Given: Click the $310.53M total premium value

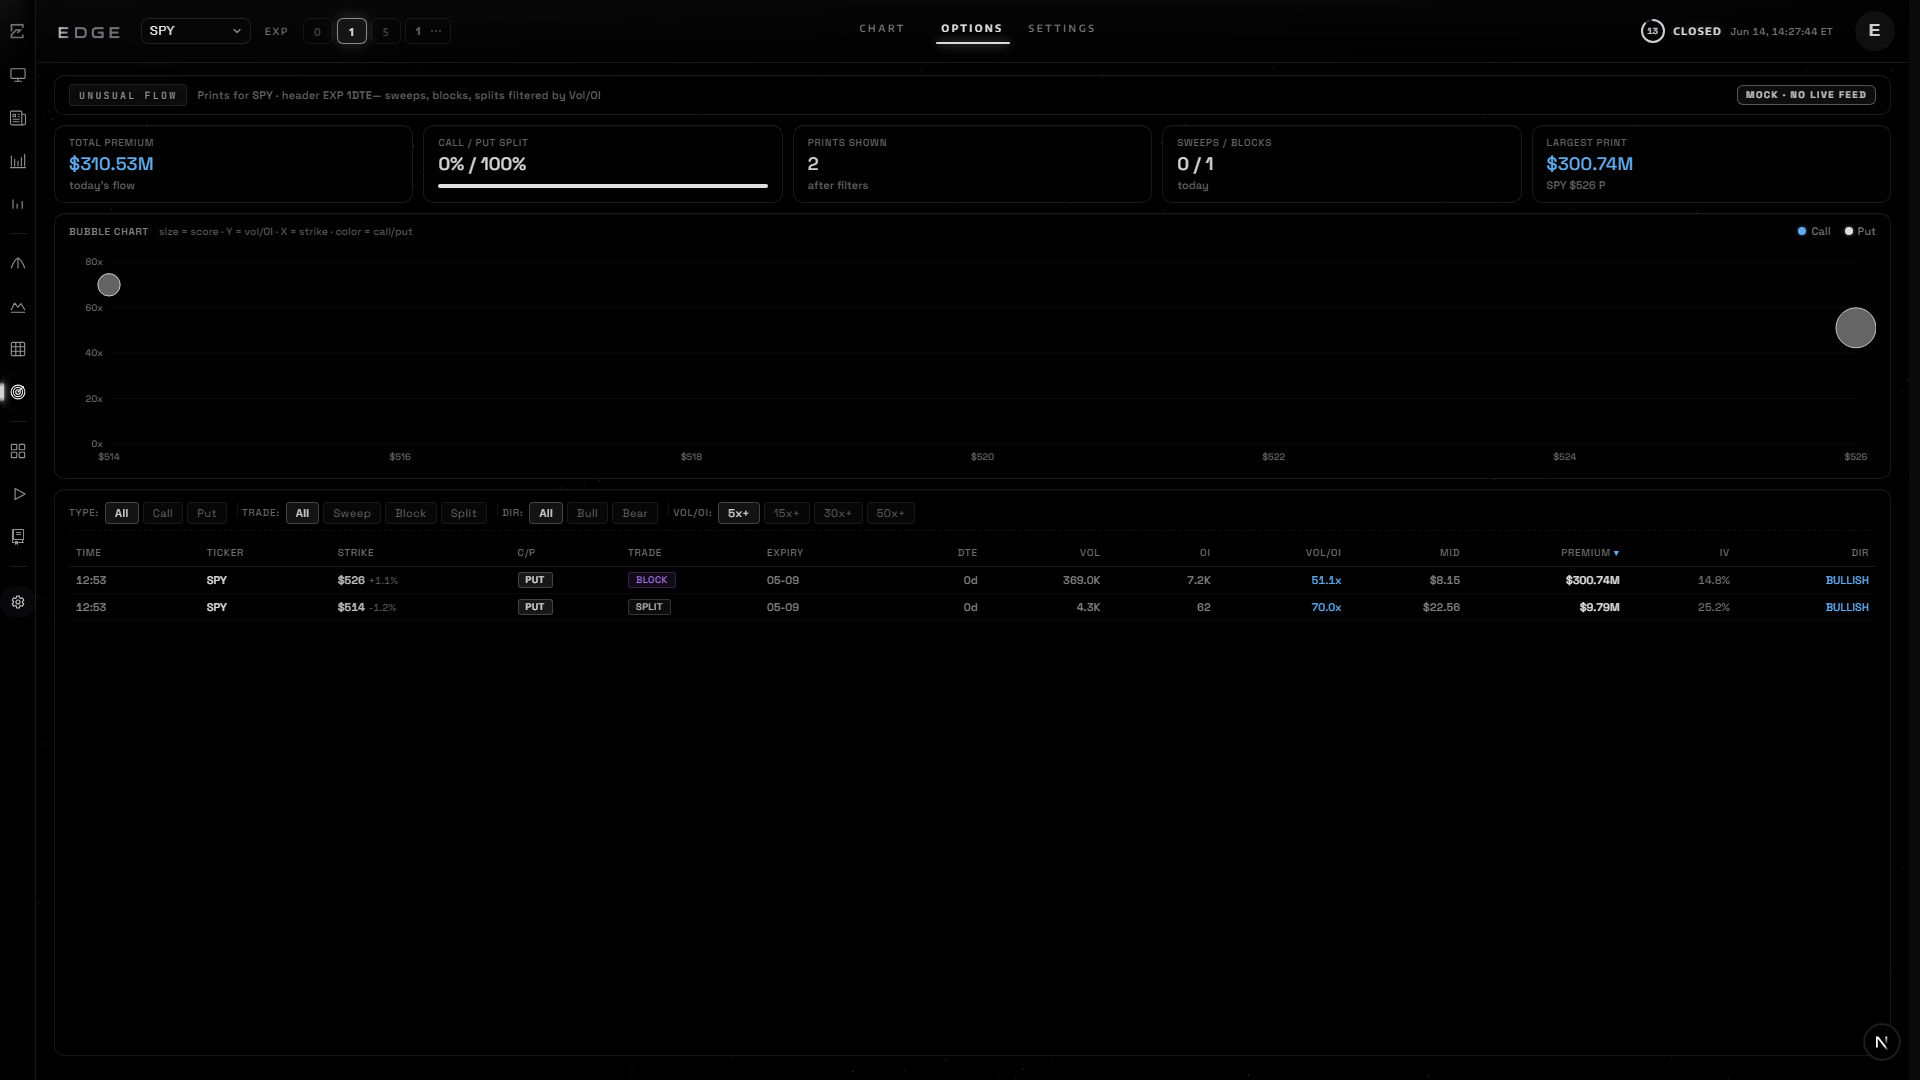Looking at the screenshot, I should click(111, 164).
